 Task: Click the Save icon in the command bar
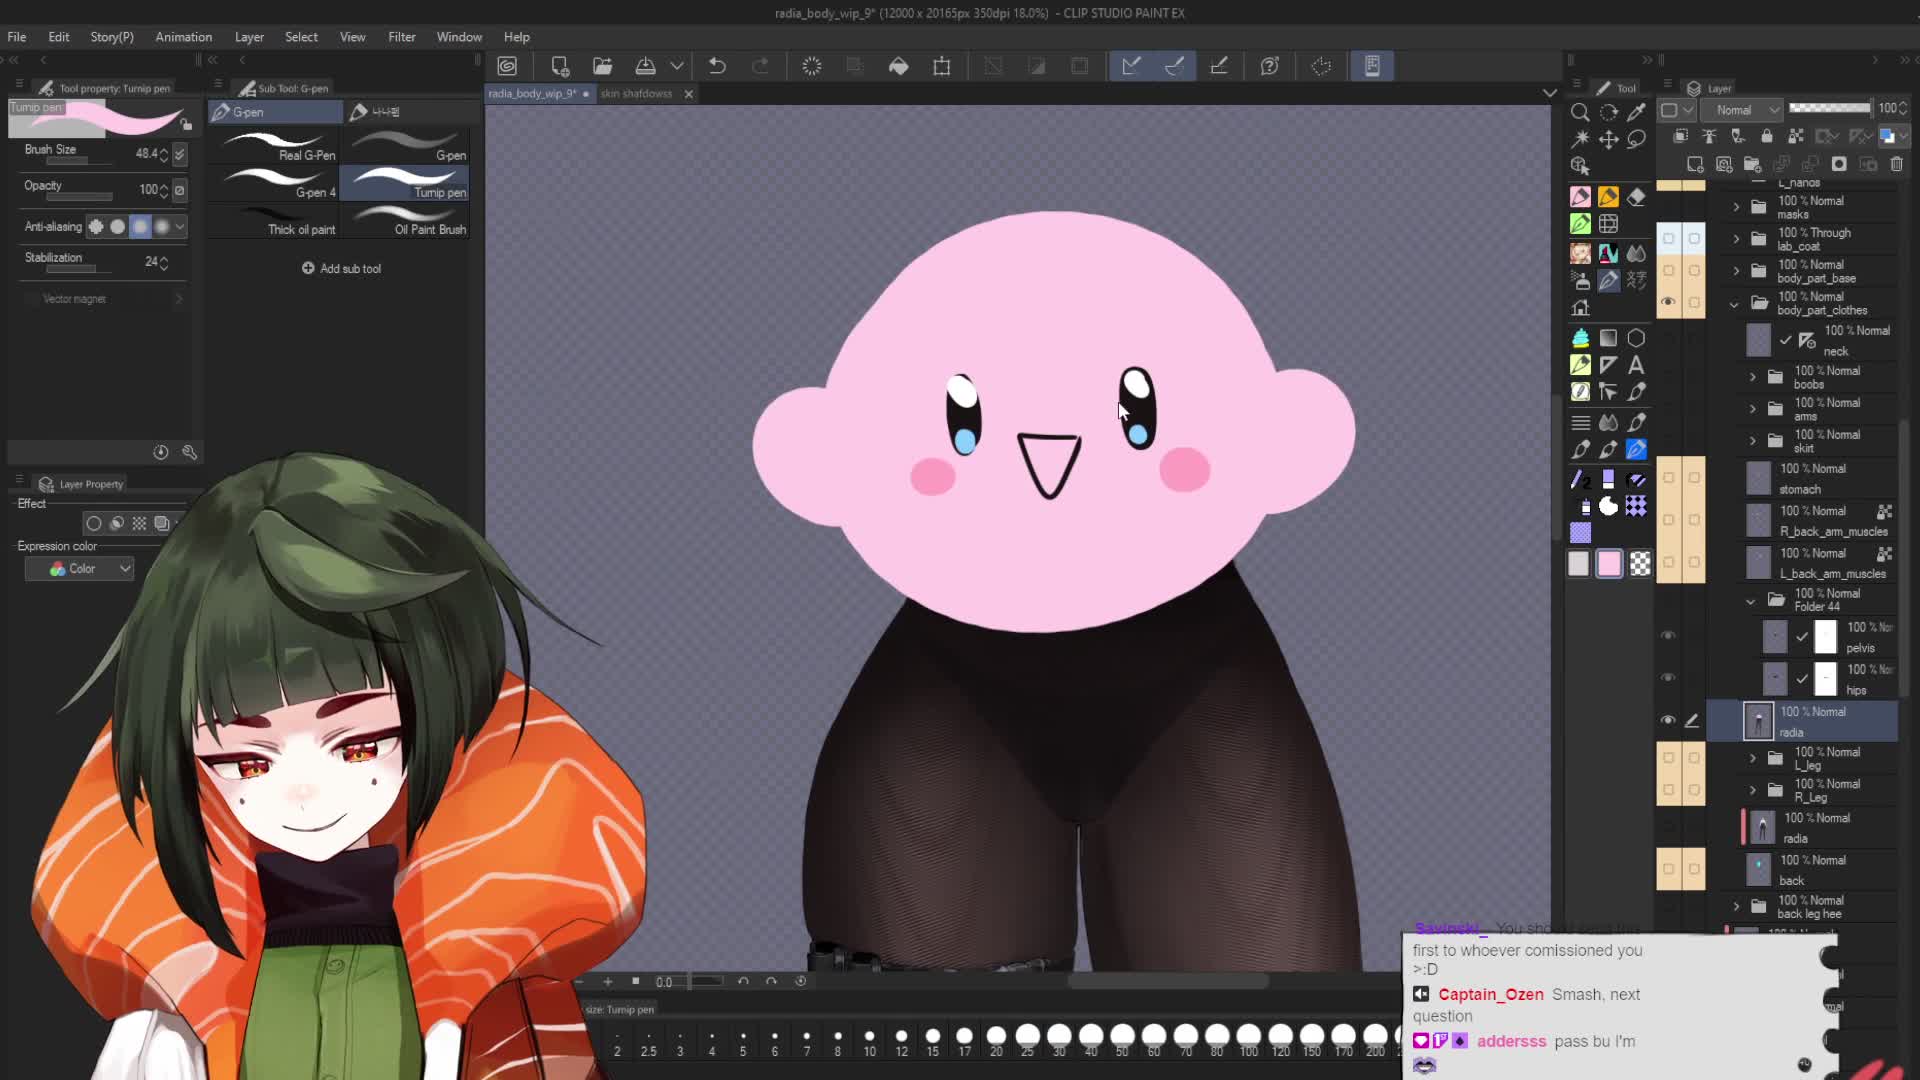pos(645,66)
